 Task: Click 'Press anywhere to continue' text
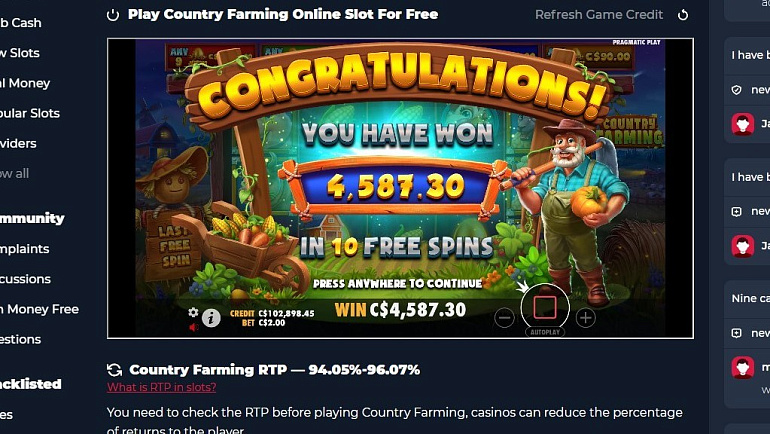tap(398, 284)
